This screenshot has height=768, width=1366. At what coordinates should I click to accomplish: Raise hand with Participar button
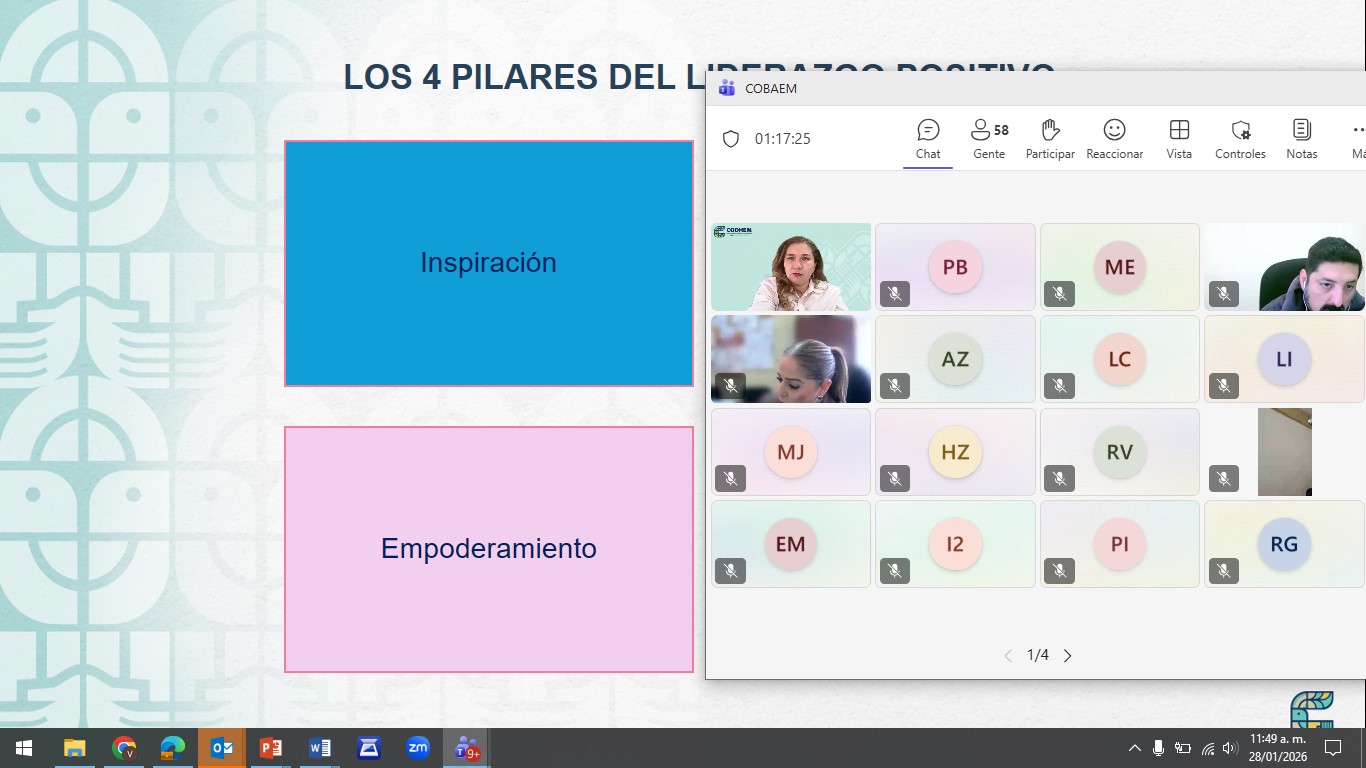tap(1050, 139)
